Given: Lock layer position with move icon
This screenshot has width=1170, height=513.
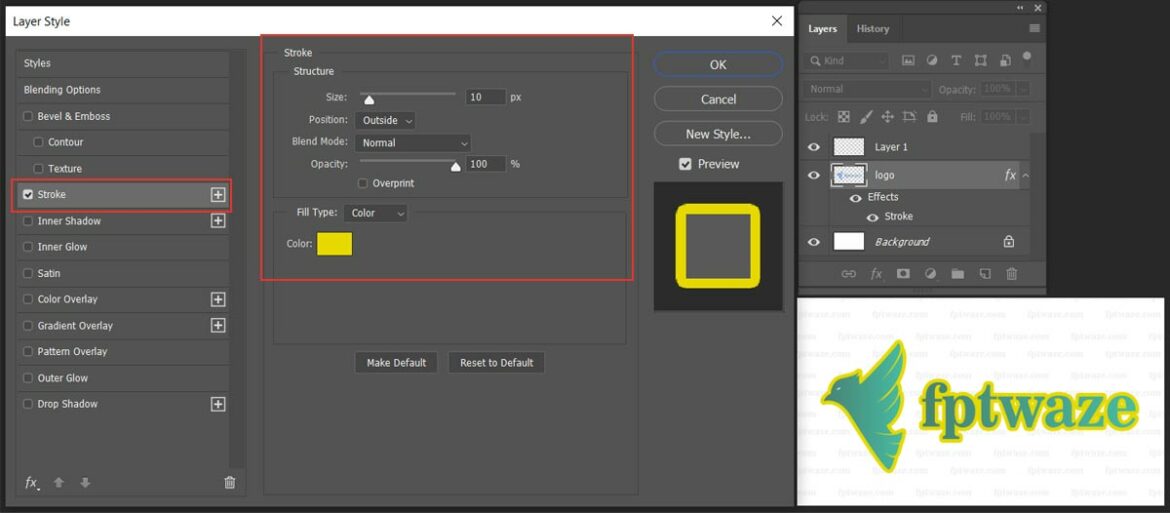Looking at the screenshot, I should (x=887, y=117).
